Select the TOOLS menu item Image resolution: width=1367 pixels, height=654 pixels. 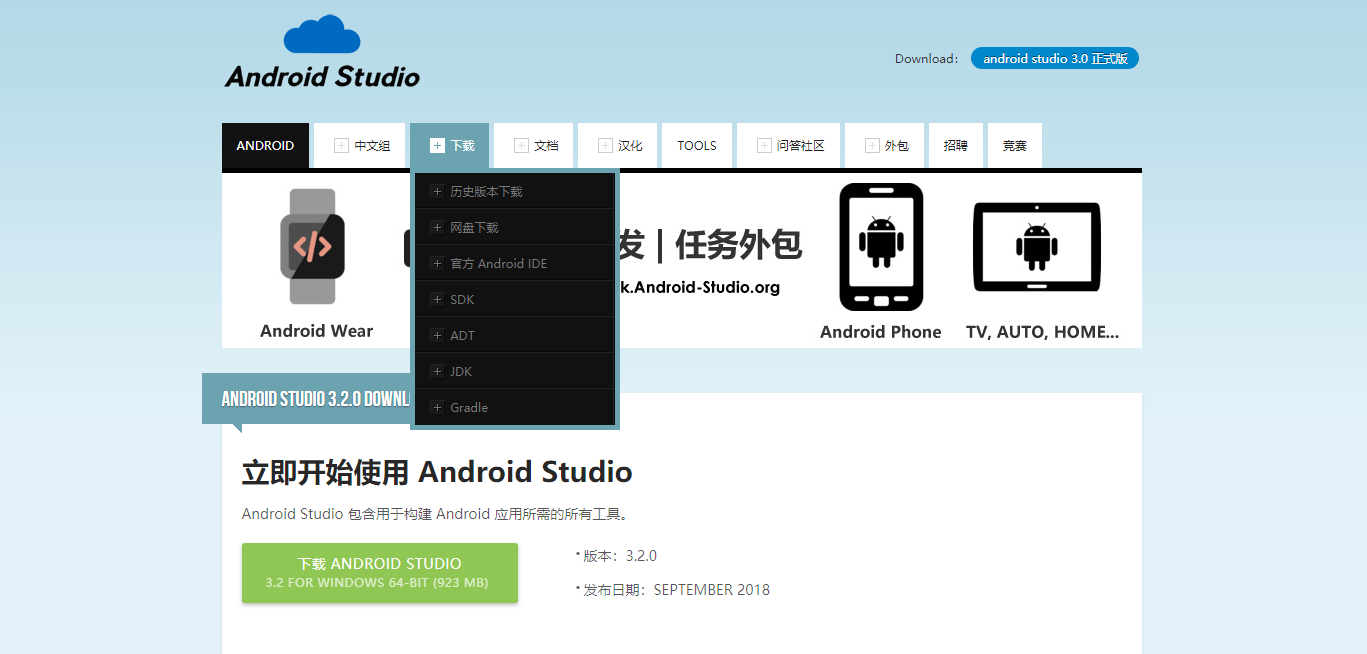[696, 145]
